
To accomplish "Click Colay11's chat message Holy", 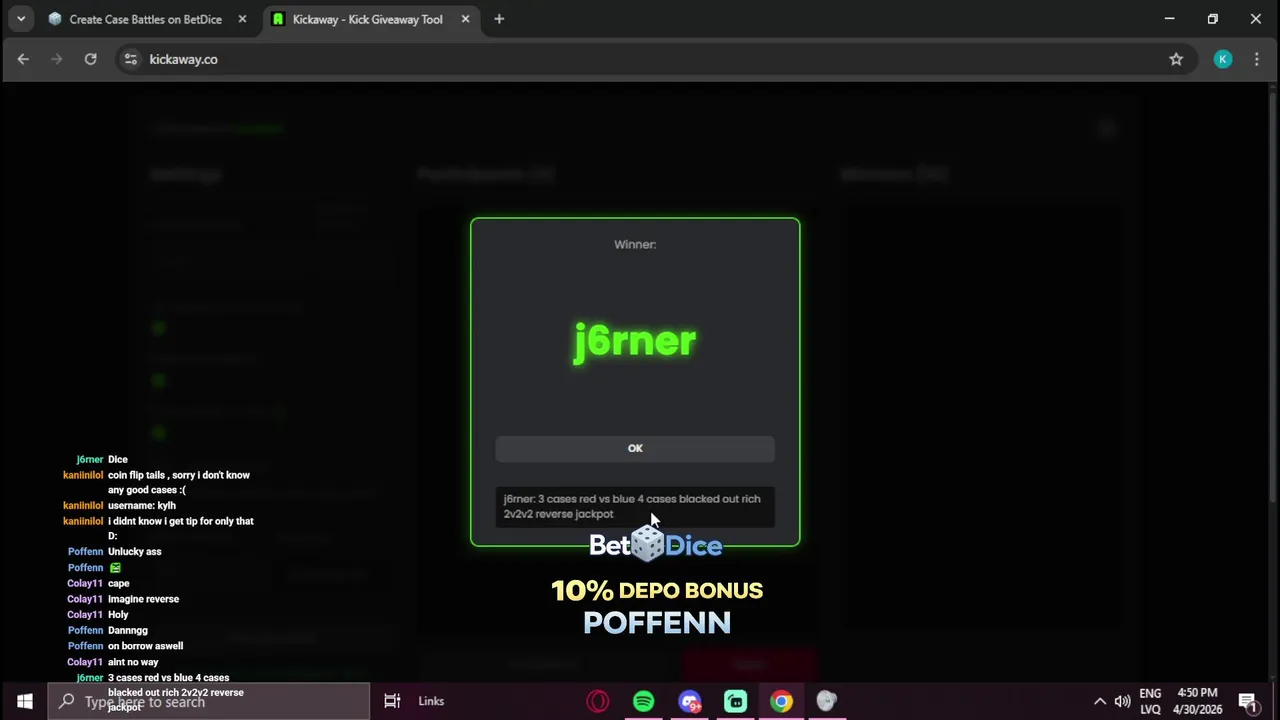I will pos(118,615).
